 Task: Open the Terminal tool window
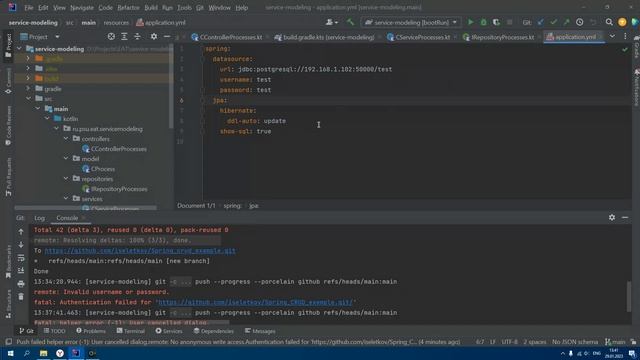(x=130, y=331)
